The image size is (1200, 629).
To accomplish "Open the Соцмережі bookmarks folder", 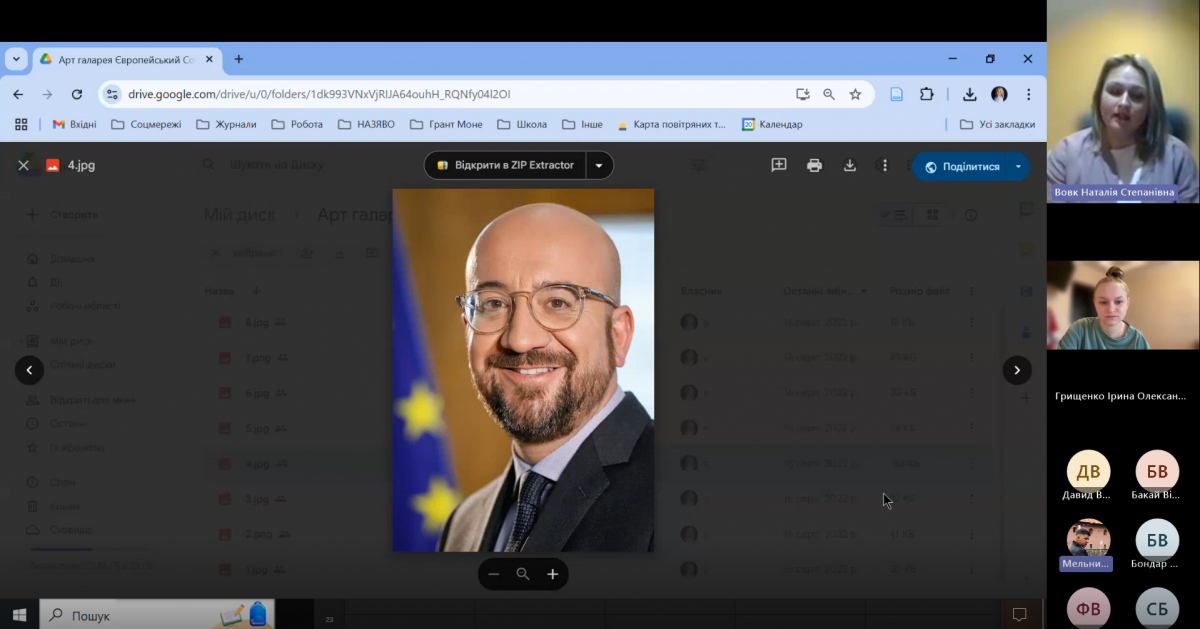I will [146, 125].
